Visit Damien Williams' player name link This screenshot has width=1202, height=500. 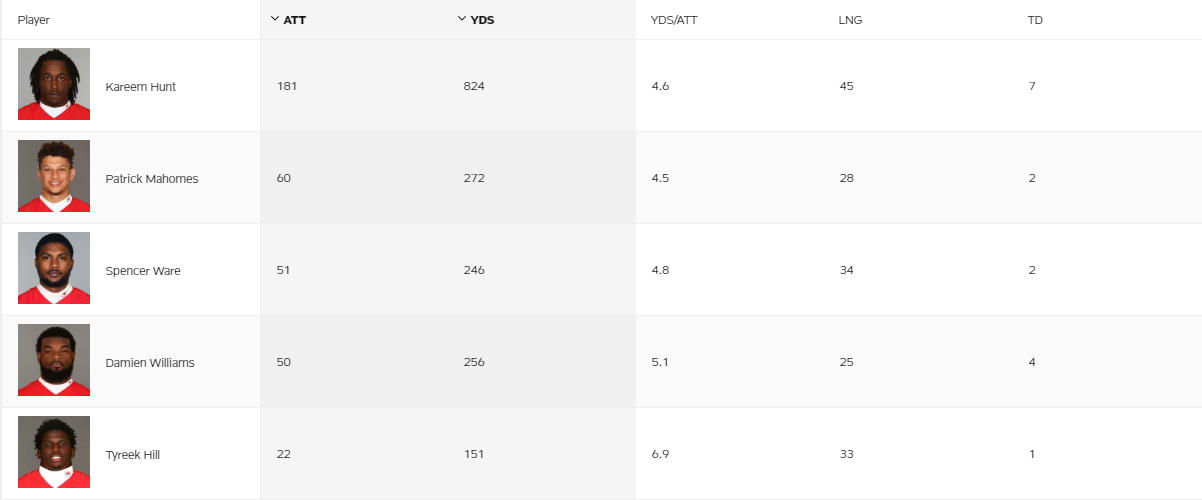point(150,363)
